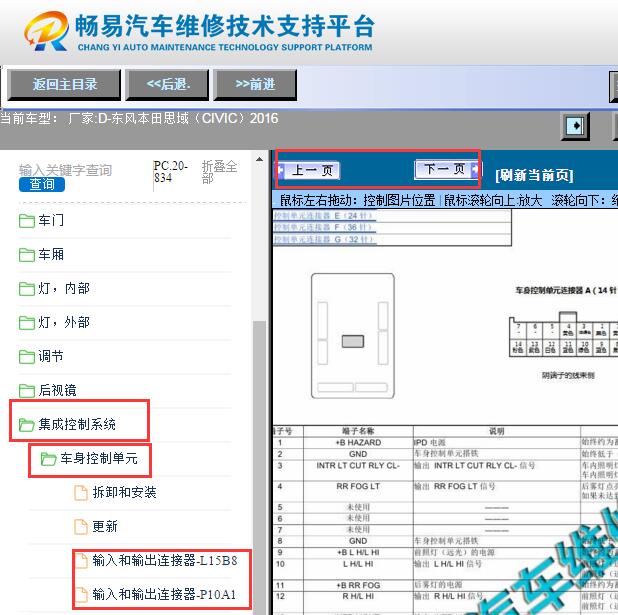
Task: Click the page icon beside 输入和输出连接器-P10A1
Action: pos(82,594)
